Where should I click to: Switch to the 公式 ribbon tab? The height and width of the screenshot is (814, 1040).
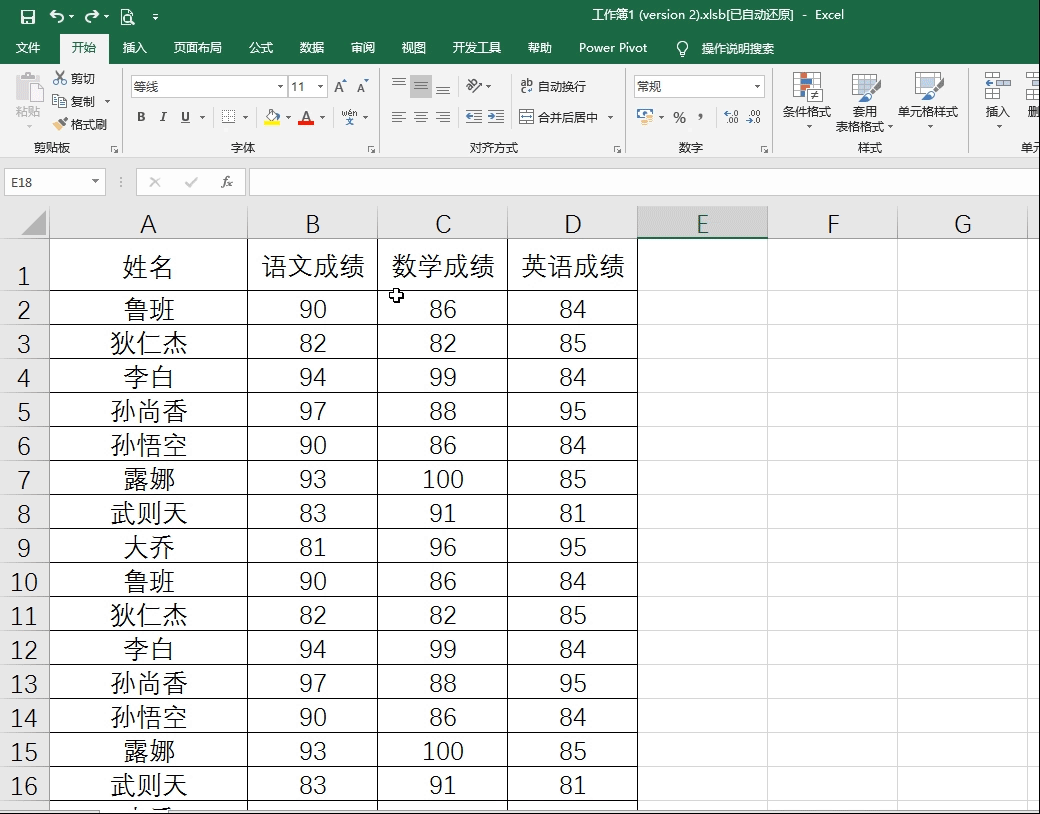[261, 48]
